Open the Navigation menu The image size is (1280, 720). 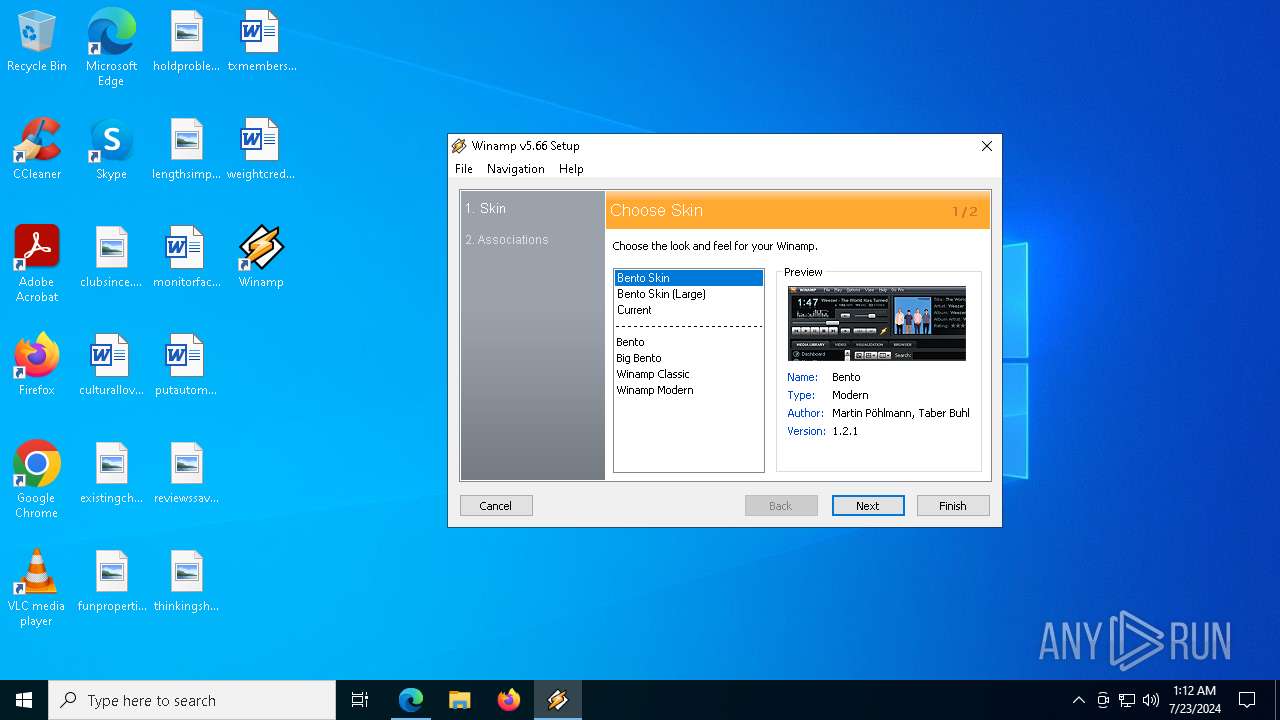point(516,169)
